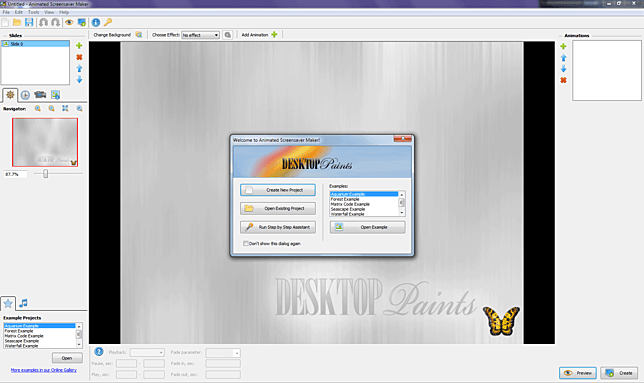Delete slide using the red X icon
This screenshot has width=644, height=383.
79,57
